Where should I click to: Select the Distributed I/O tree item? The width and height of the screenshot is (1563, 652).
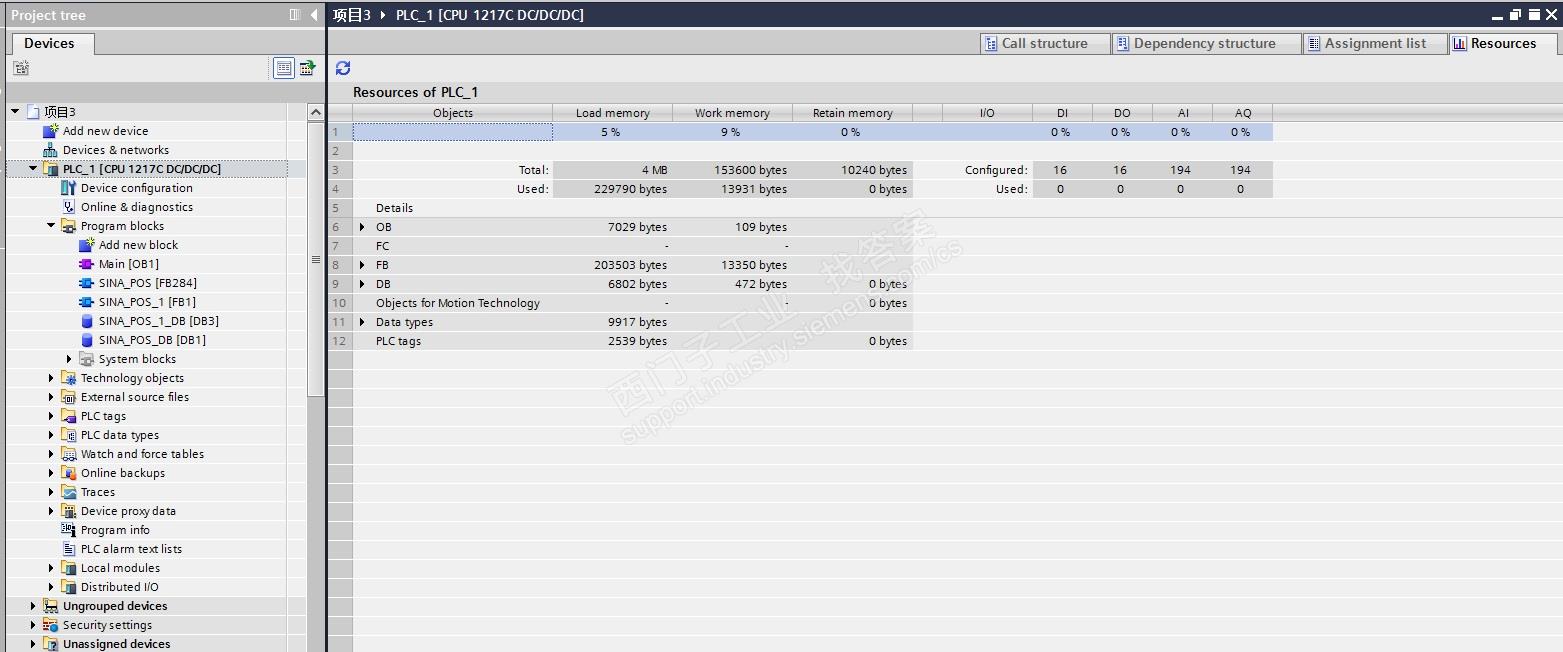click(x=120, y=587)
